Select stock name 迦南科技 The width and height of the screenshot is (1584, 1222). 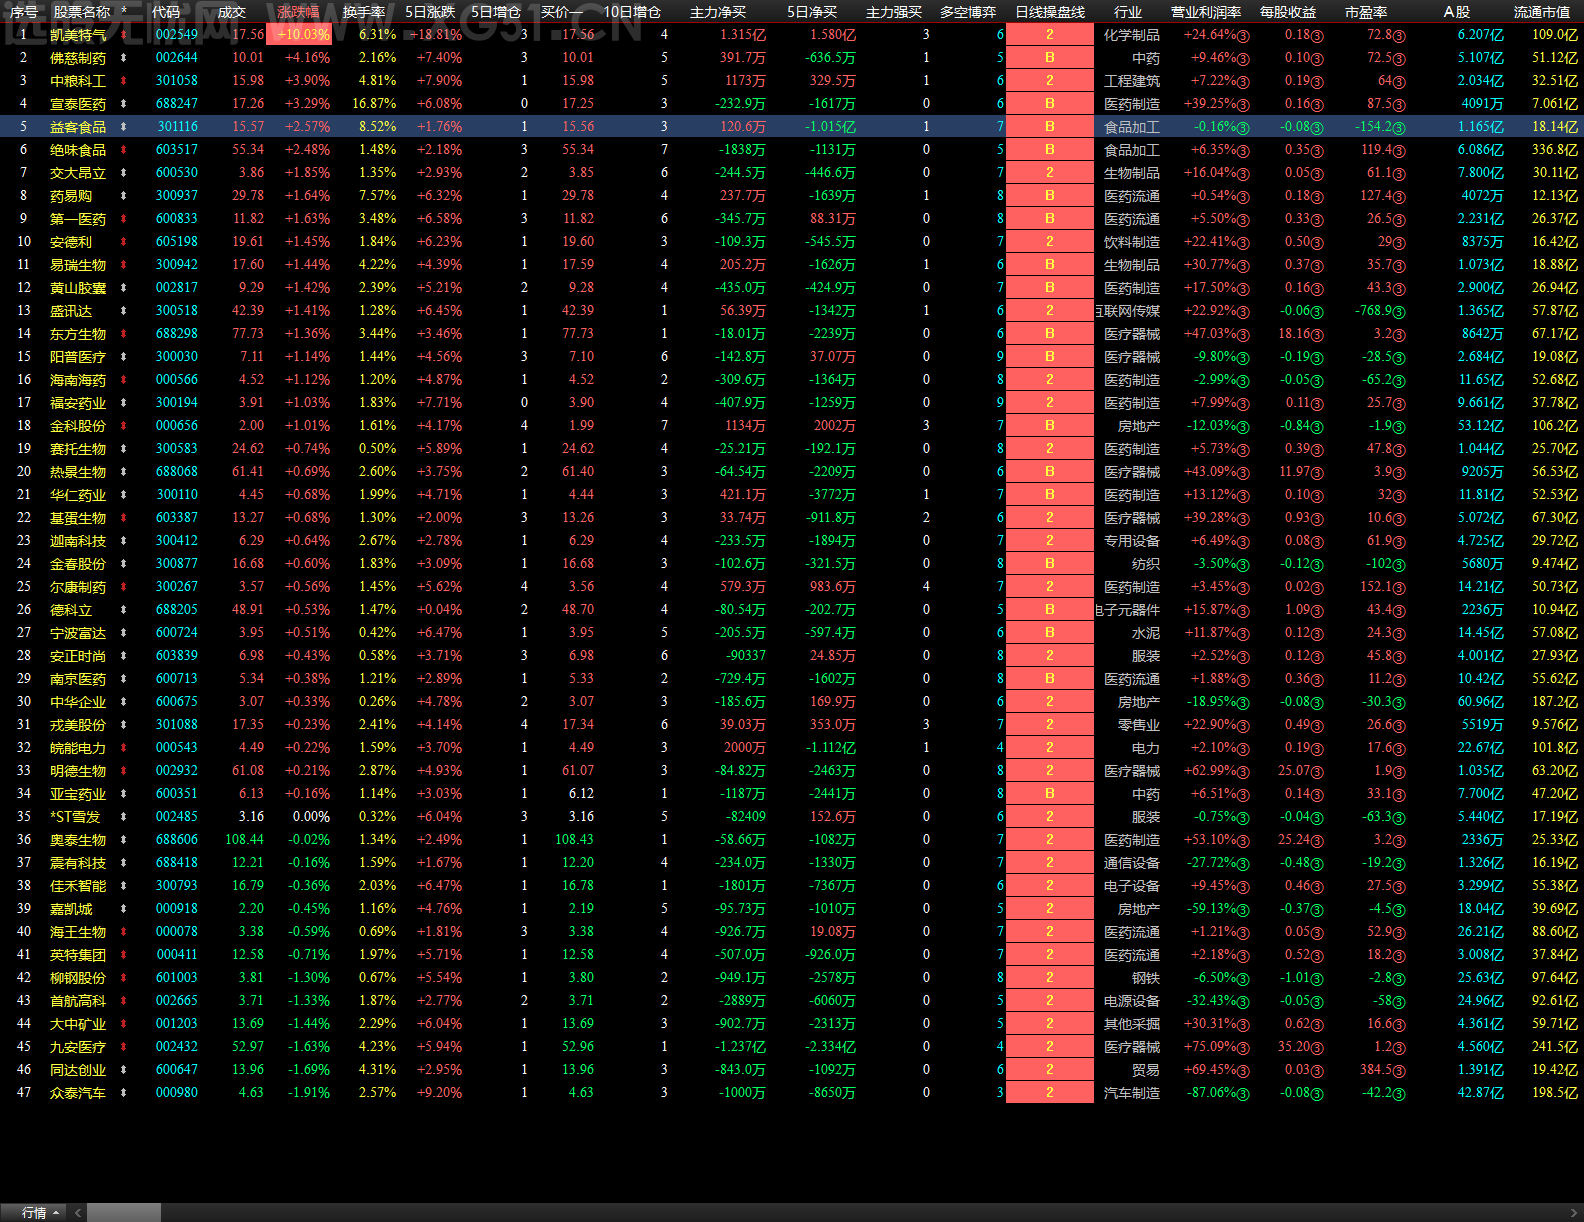[78, 541]
